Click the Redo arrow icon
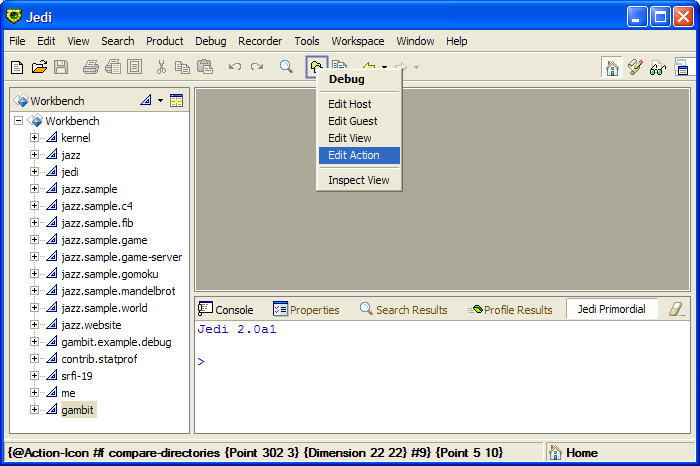This screenshot has height=466, width=700. (257, 67)
